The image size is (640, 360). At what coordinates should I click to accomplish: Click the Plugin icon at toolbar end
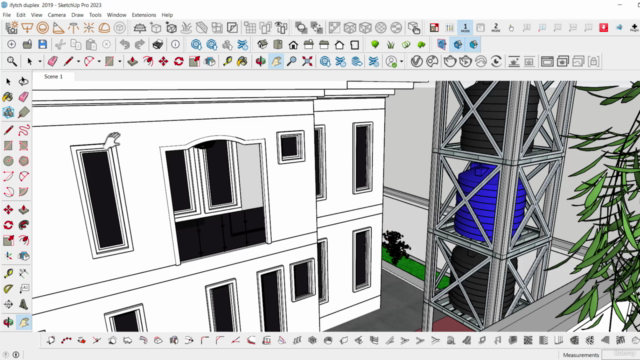(x=634, y=27)
